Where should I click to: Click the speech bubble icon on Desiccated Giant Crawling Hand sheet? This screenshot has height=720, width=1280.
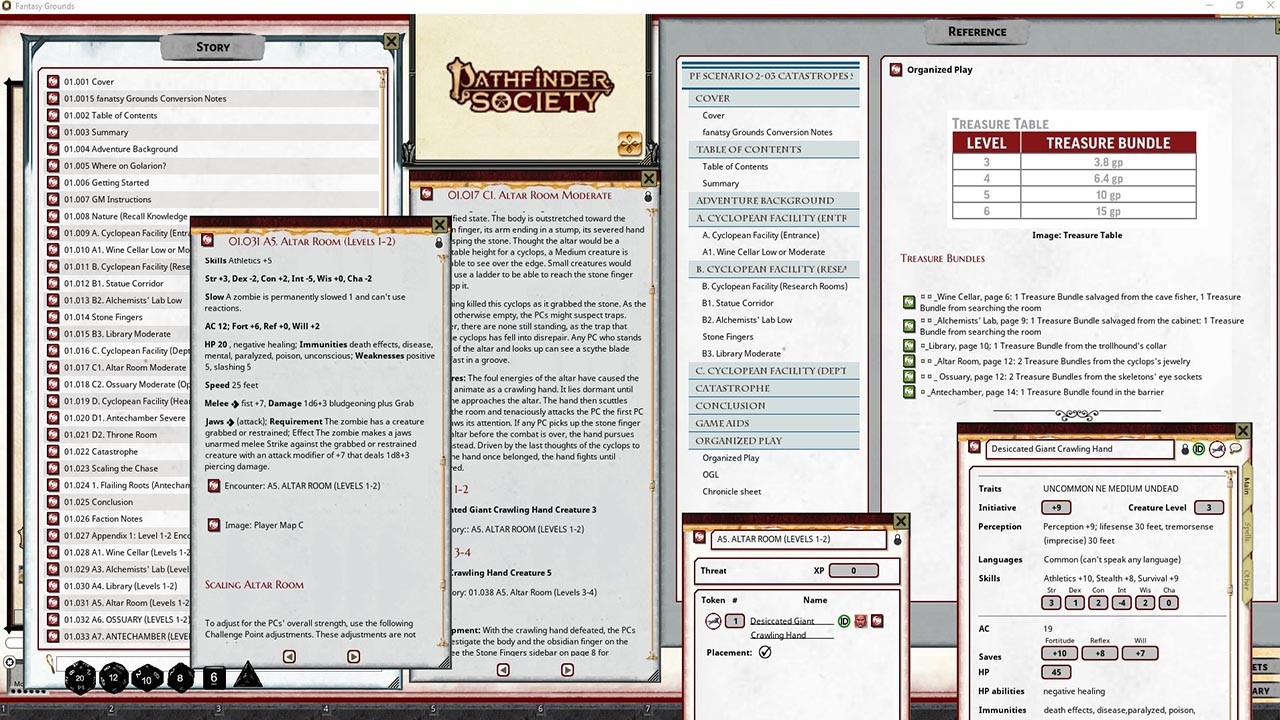coord(1236,449)
